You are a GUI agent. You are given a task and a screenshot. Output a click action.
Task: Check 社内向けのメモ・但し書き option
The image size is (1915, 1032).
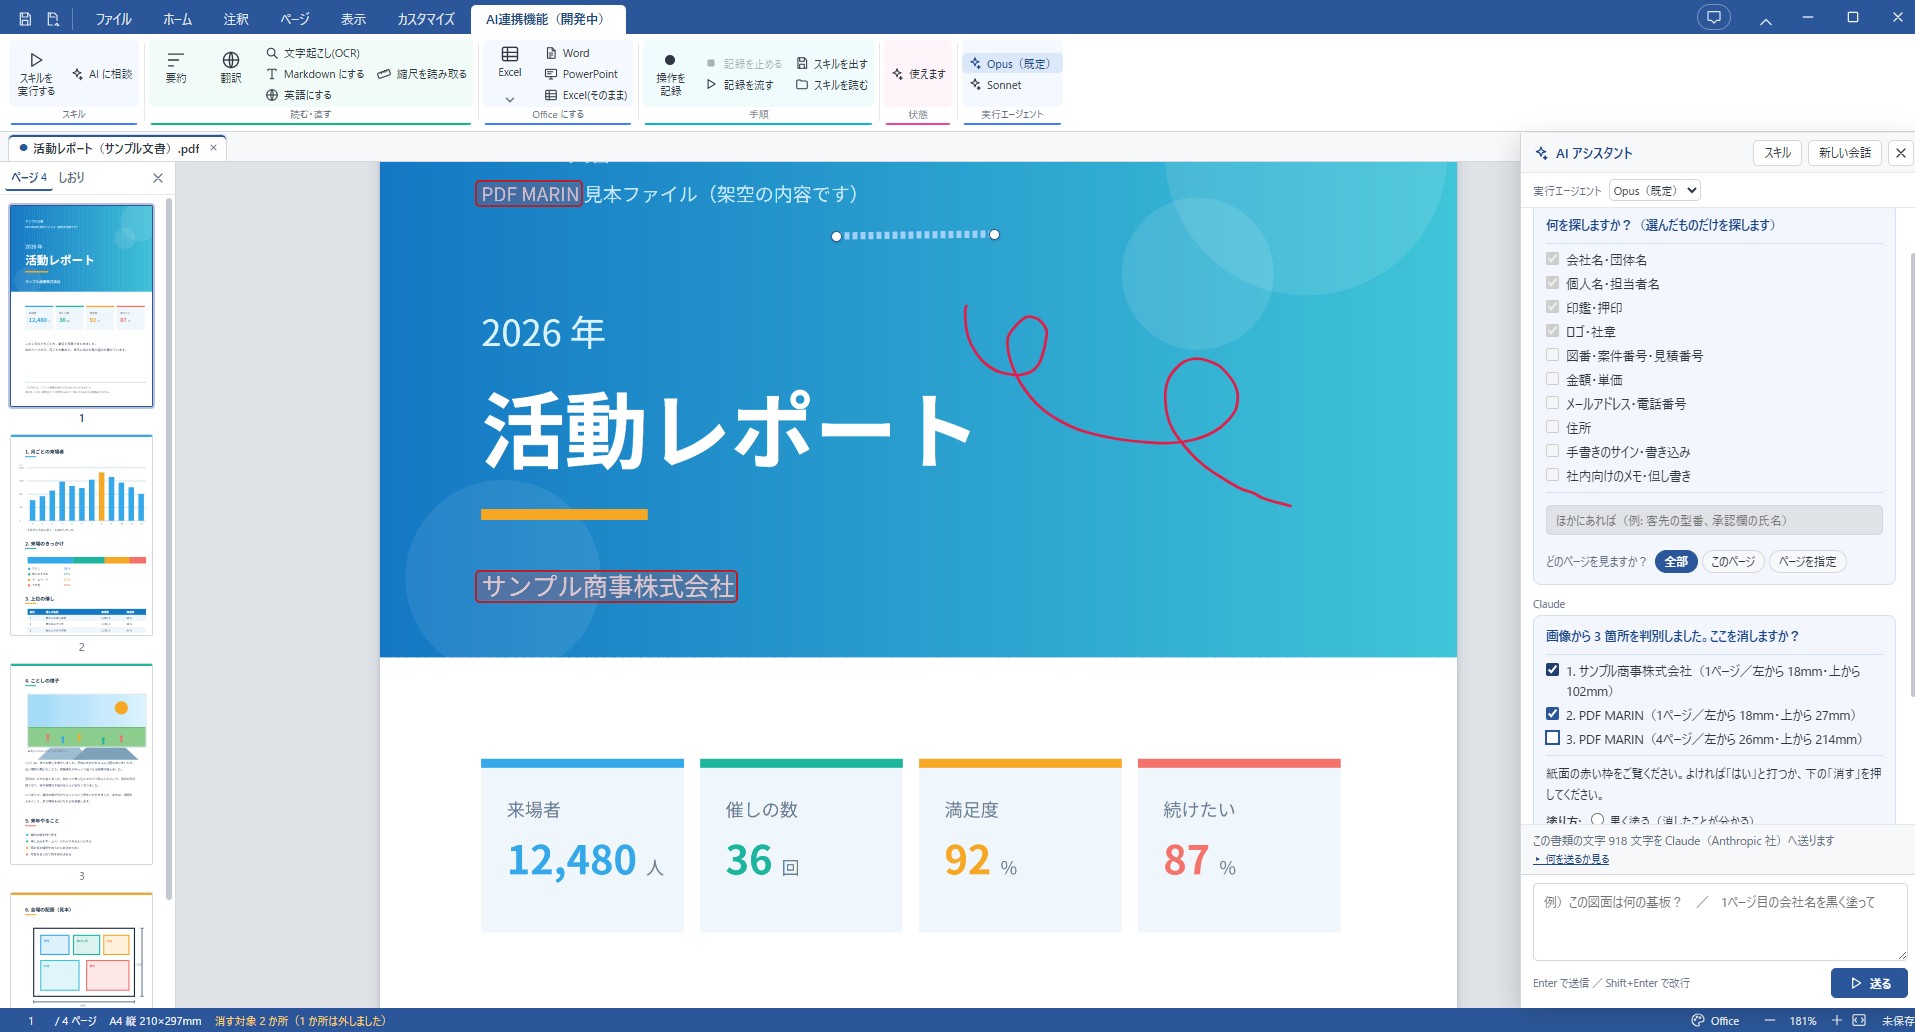[x=1552, y=475]
